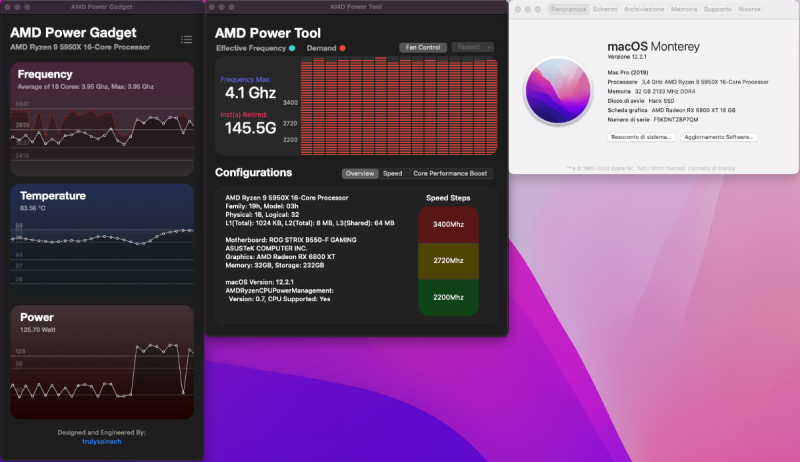This screenshot has width=800, height=462.
Task: Open the Archiviazione tab
Action: (644, 9)
